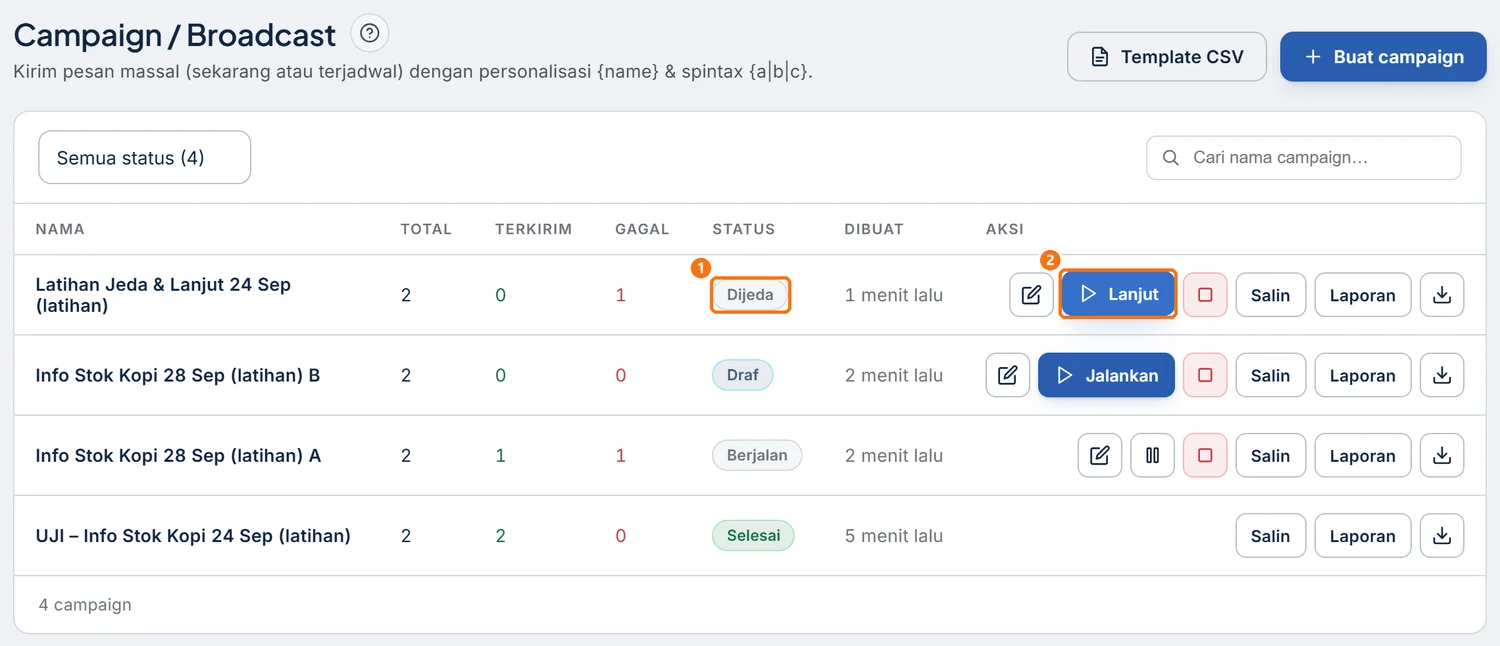Click the download icon for Latihan Jeda & Lanjut
This screenshot has width=1500, height=646.
tap(1442, 295)
